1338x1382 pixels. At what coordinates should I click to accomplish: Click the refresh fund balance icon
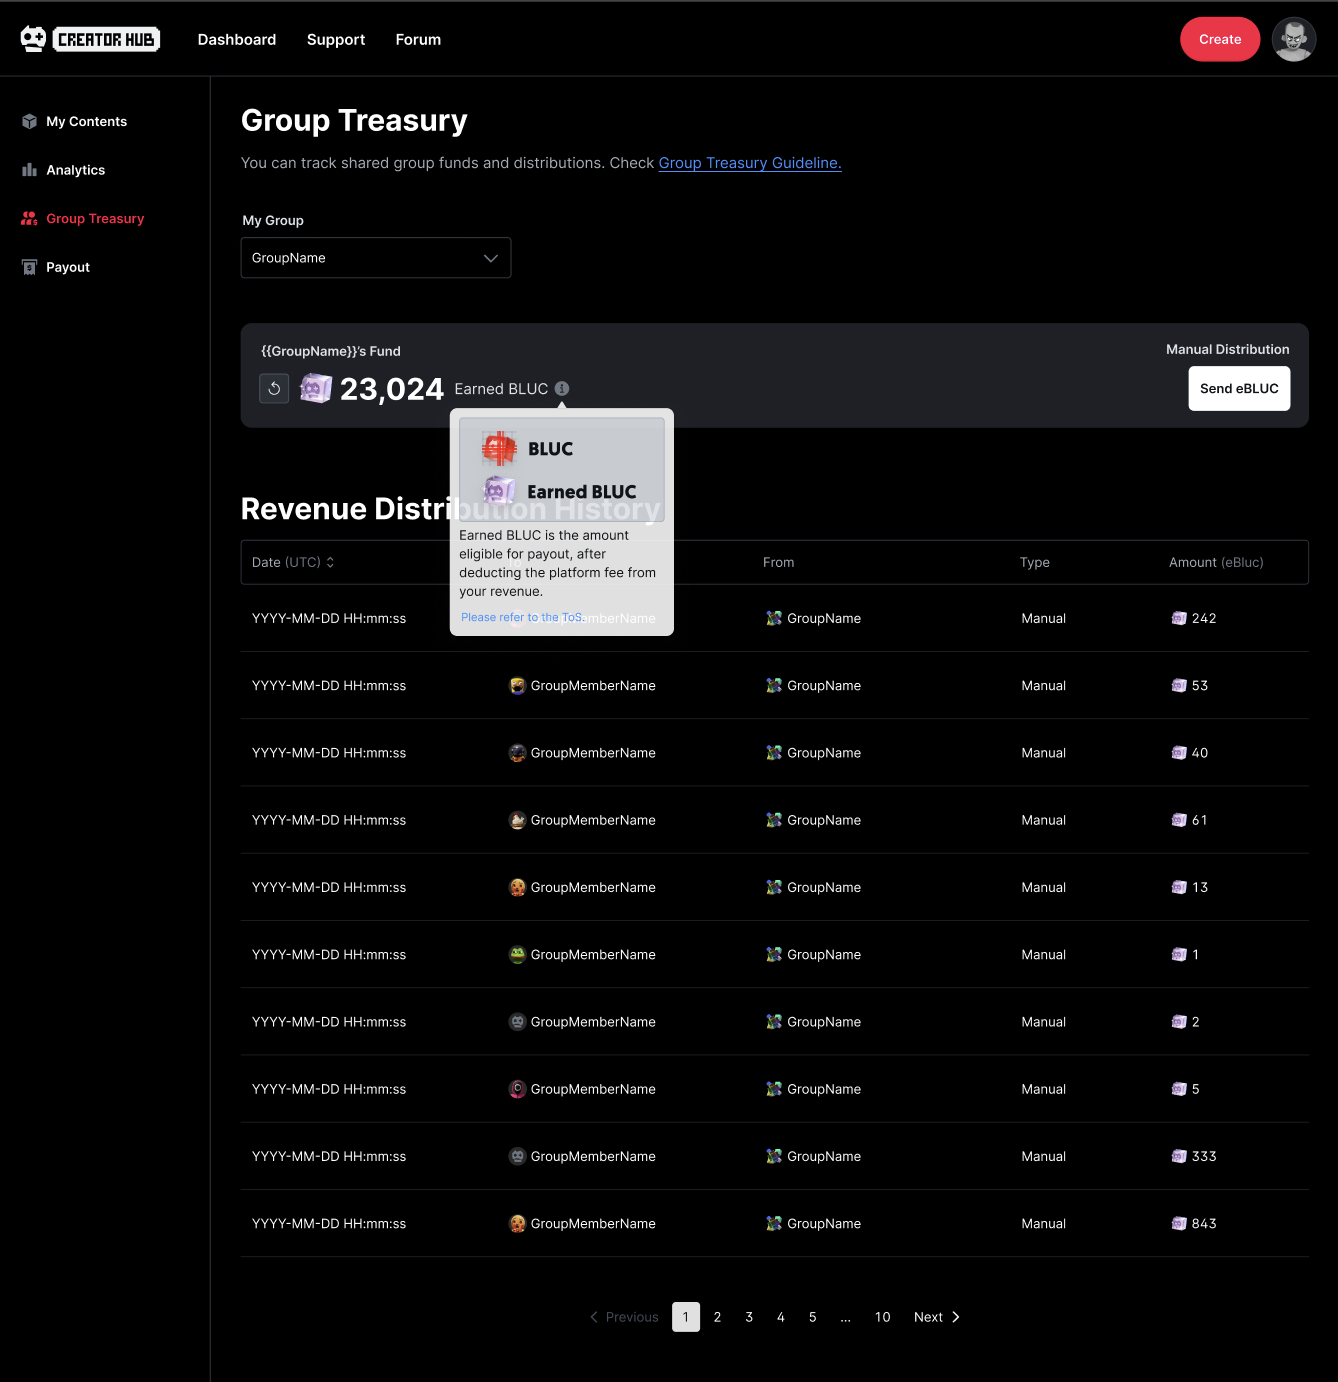point(274,388)
